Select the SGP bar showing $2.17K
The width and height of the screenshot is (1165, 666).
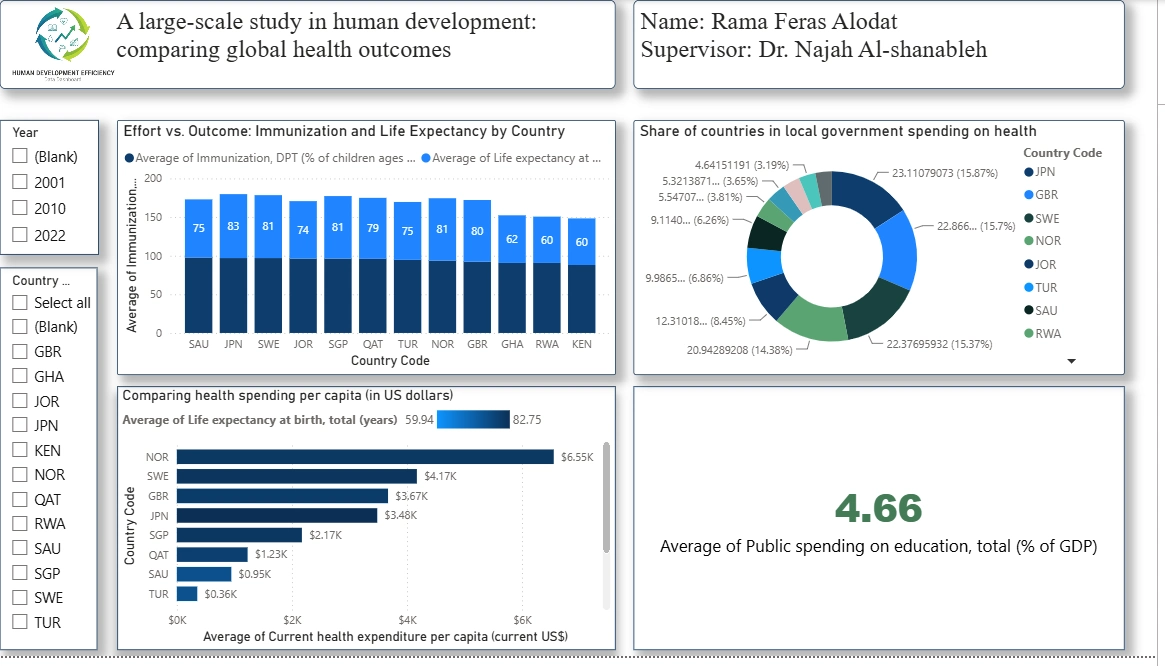239,535
